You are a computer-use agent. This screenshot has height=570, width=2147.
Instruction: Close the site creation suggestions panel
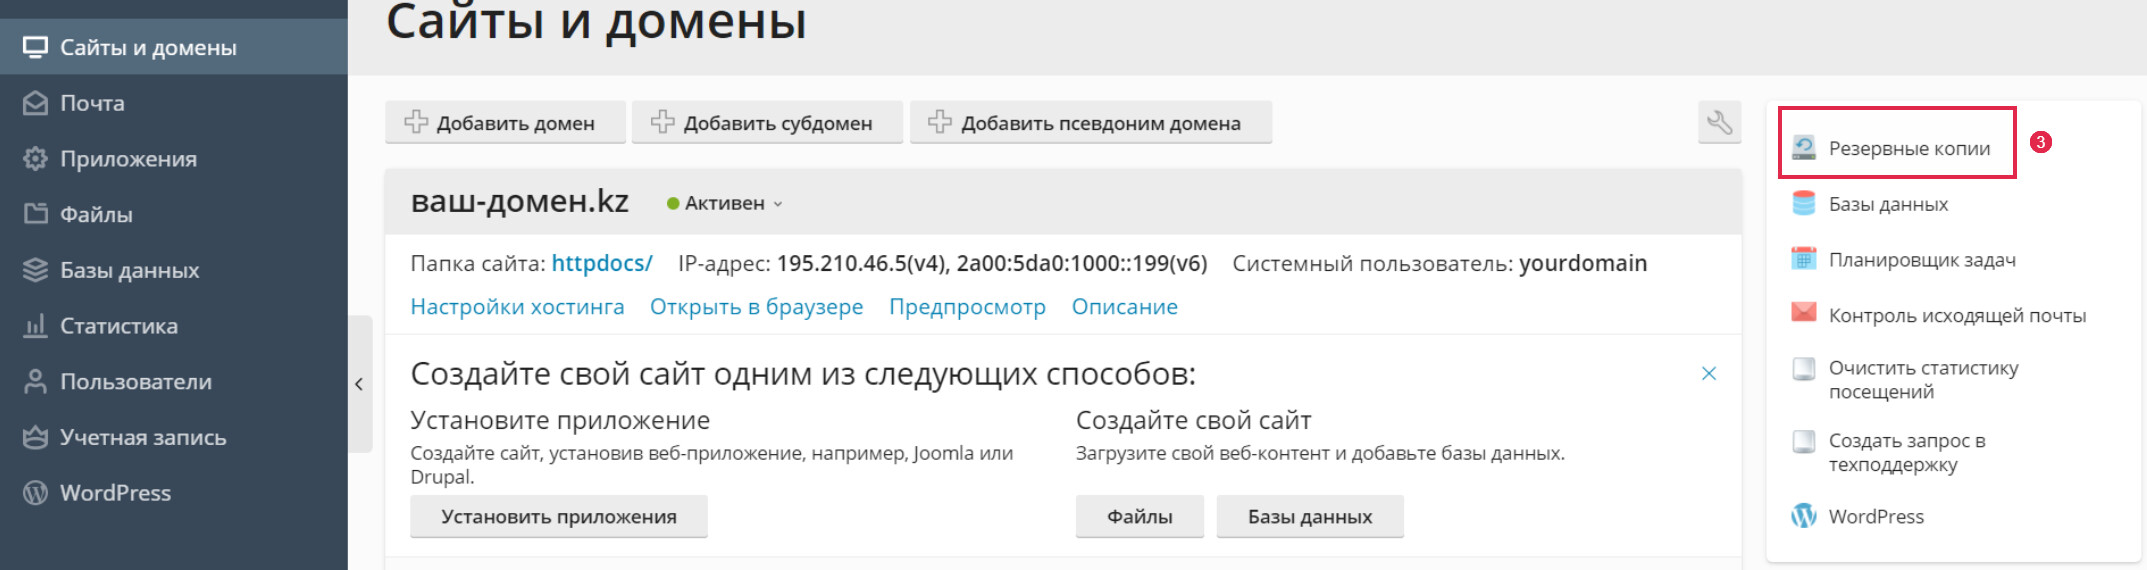pyautogui.click(x=1709, y=373)
